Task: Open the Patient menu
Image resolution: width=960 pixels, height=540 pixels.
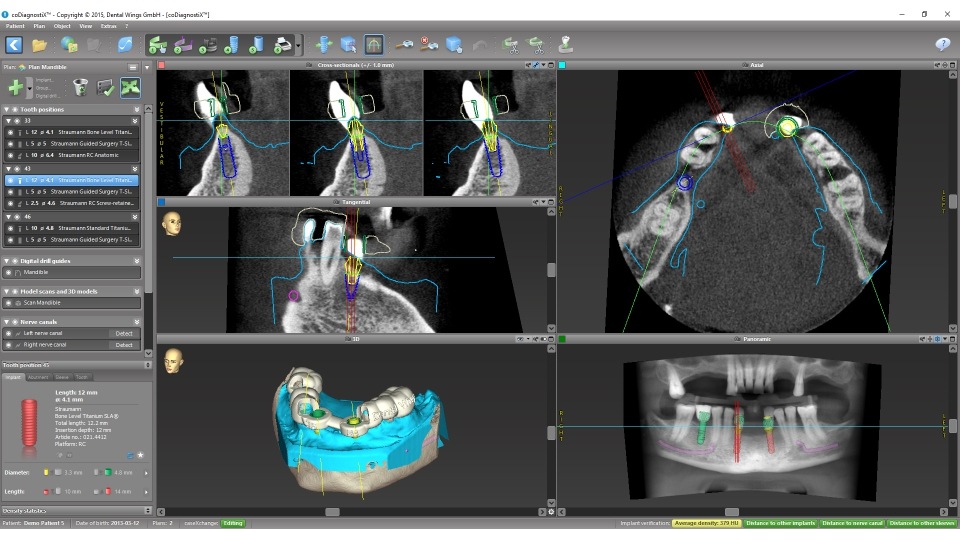Action: 15,26
